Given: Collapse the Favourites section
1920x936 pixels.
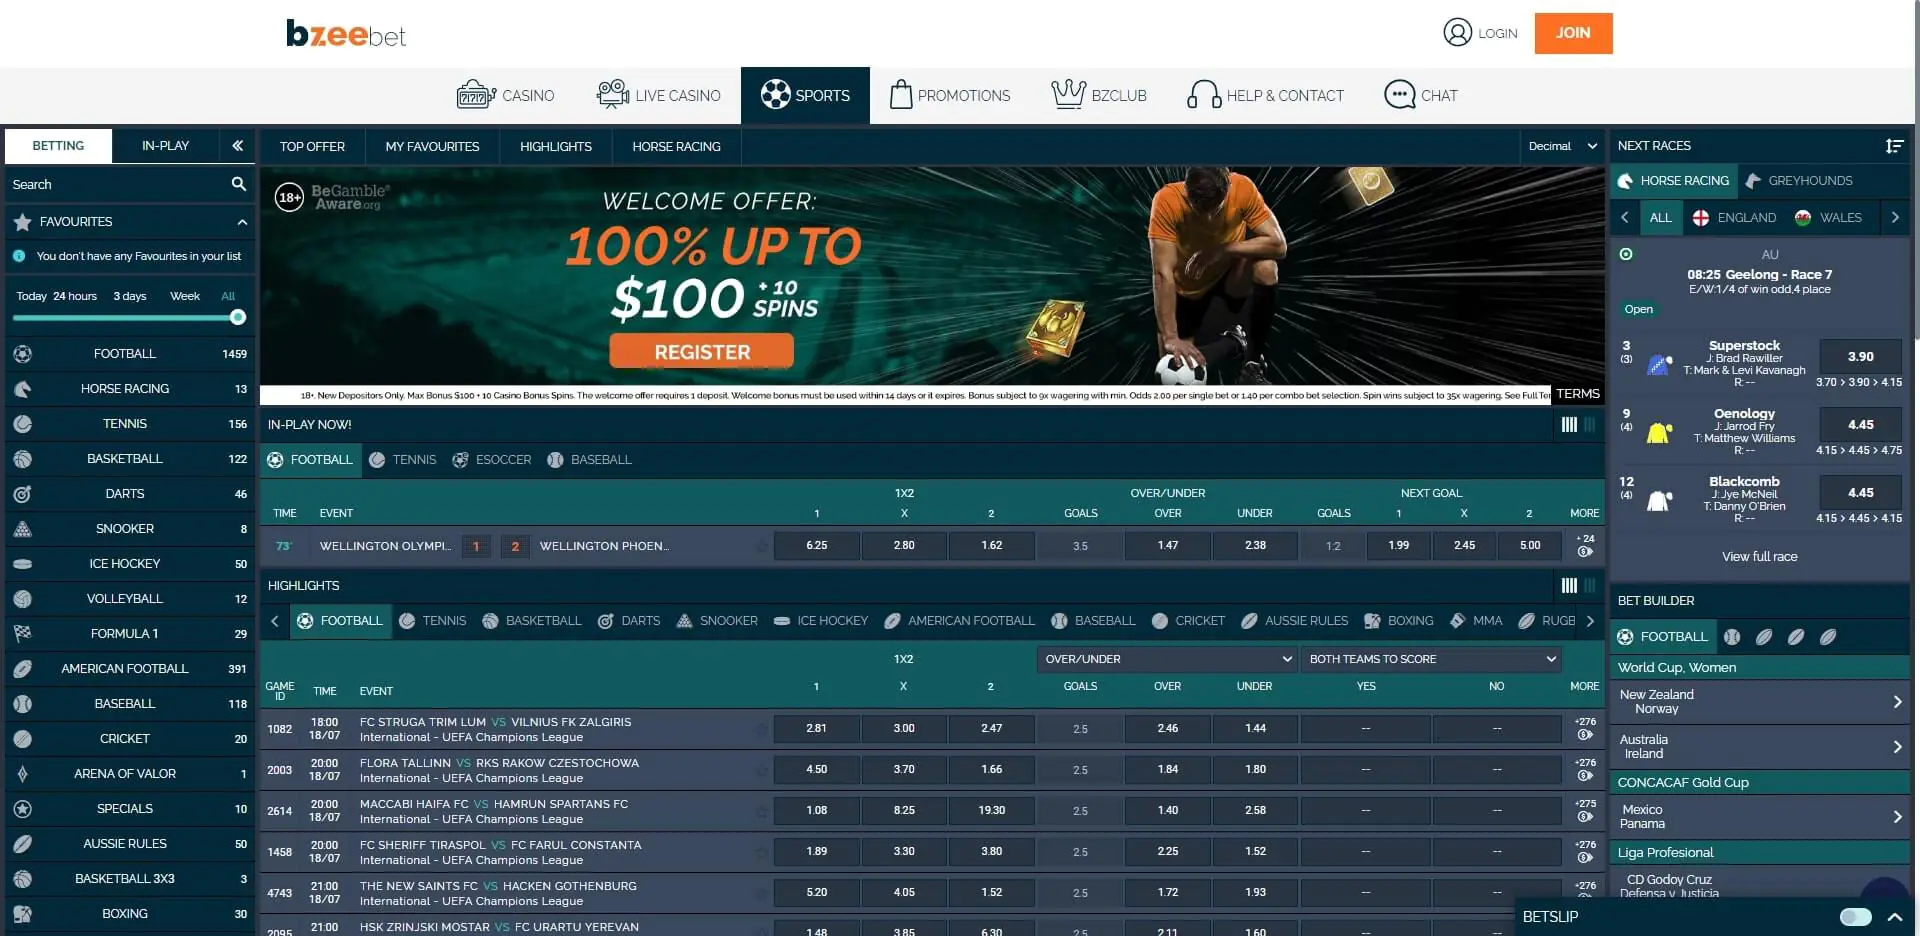Looking at the screenshot, I should coord(241,221).
